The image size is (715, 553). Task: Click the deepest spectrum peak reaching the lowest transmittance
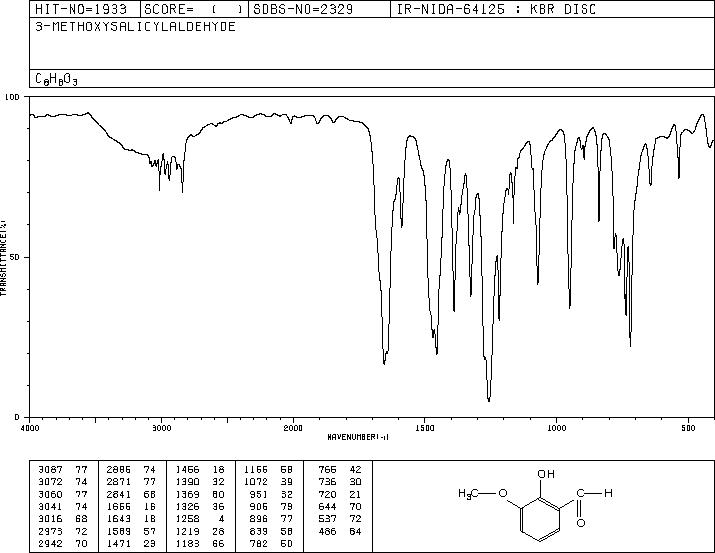[x=489, y=399]
